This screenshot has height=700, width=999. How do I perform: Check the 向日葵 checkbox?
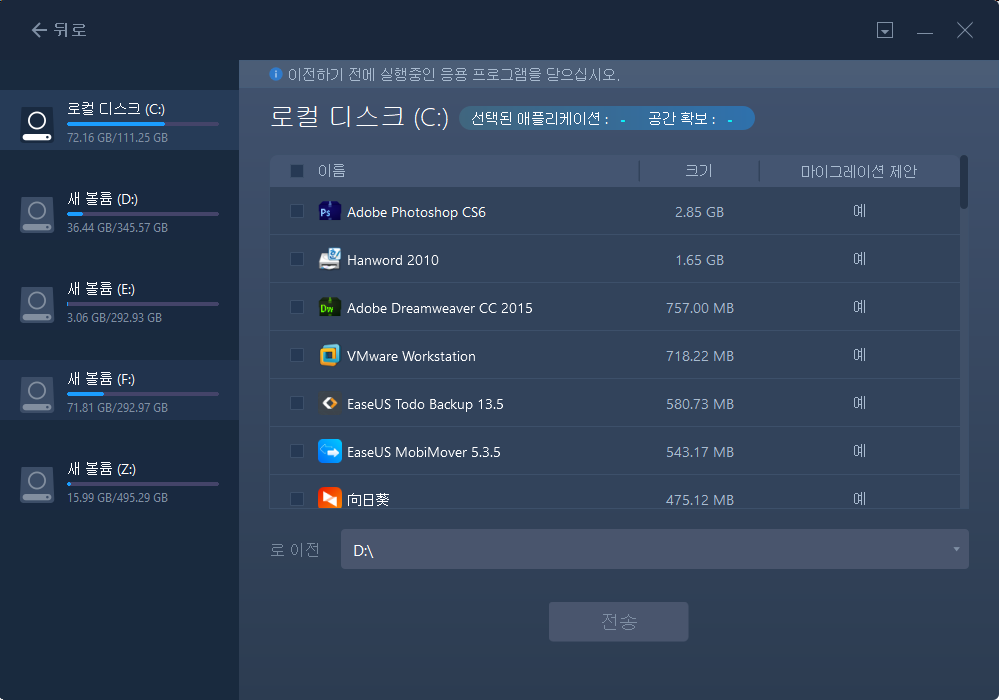tap(297, 499)
